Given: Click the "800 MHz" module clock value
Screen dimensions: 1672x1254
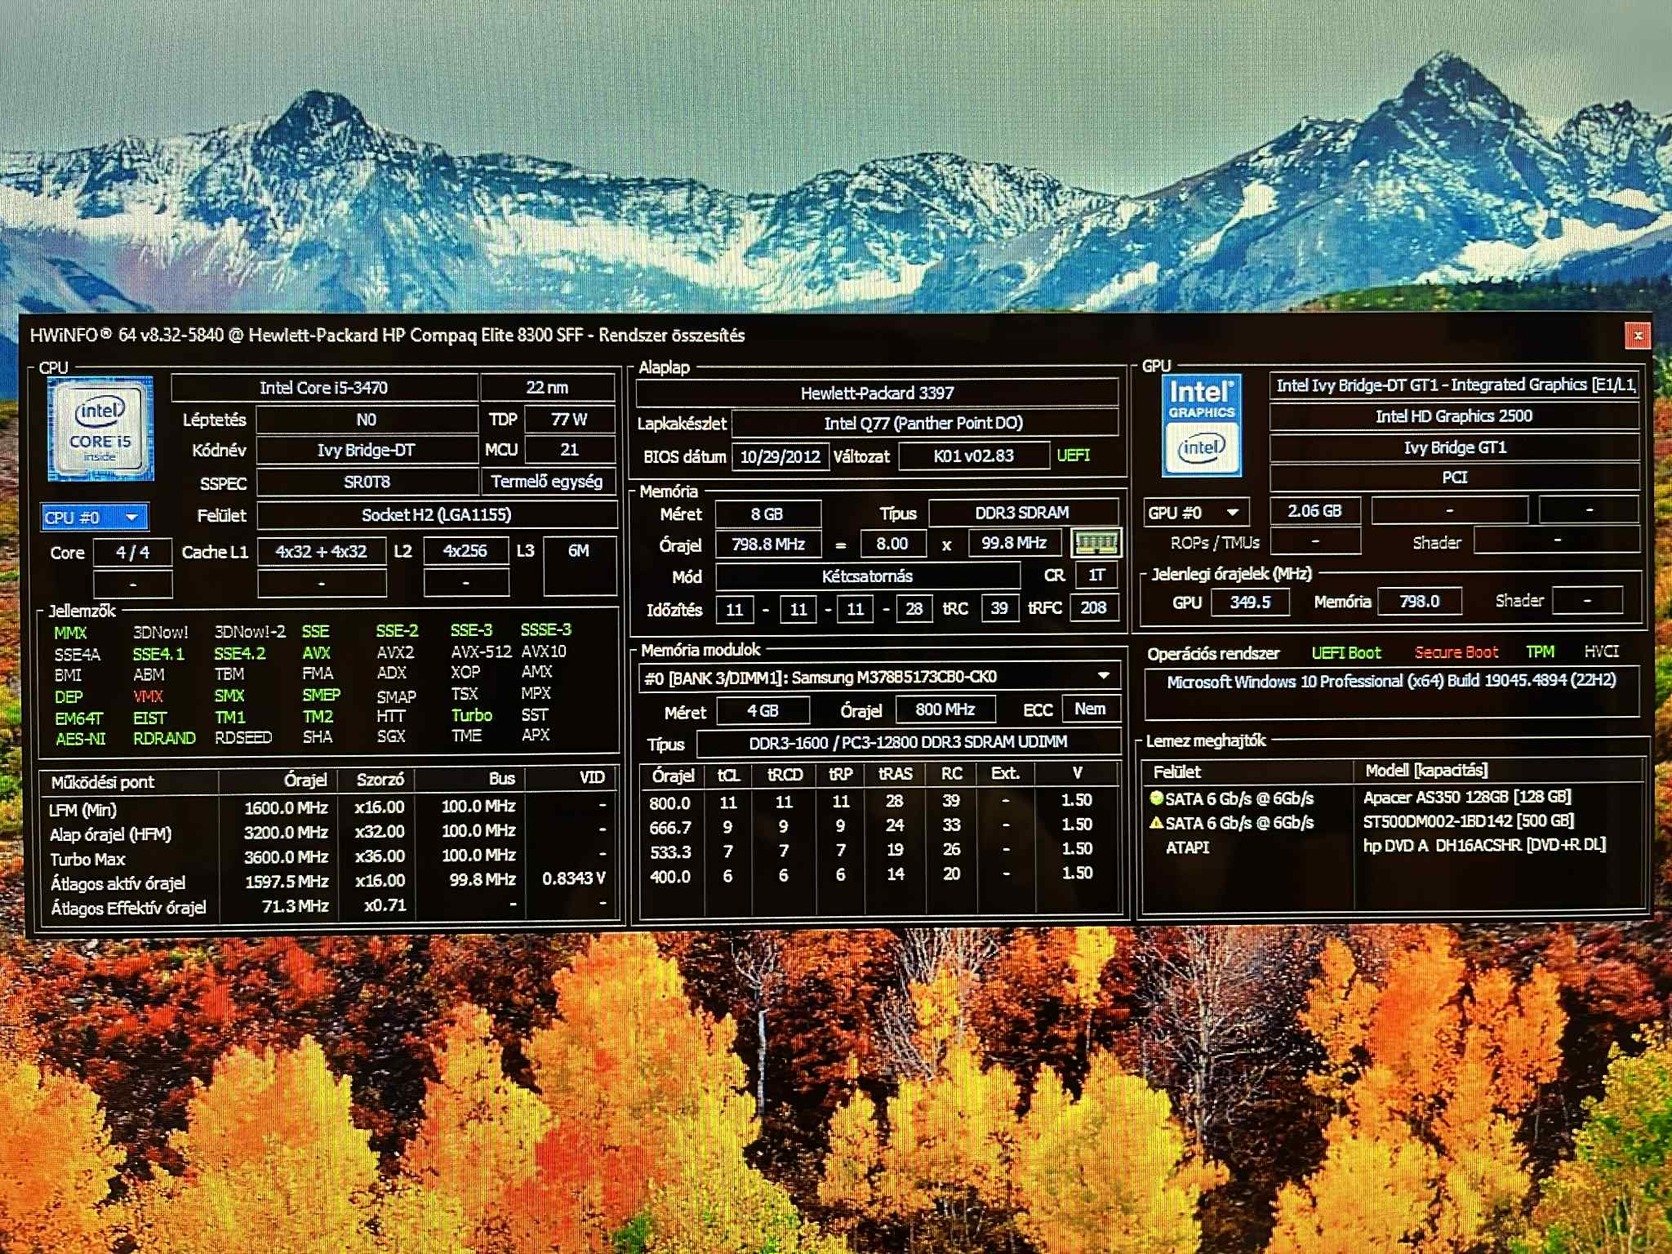Looking at the screenshot, I should (945, 710).
